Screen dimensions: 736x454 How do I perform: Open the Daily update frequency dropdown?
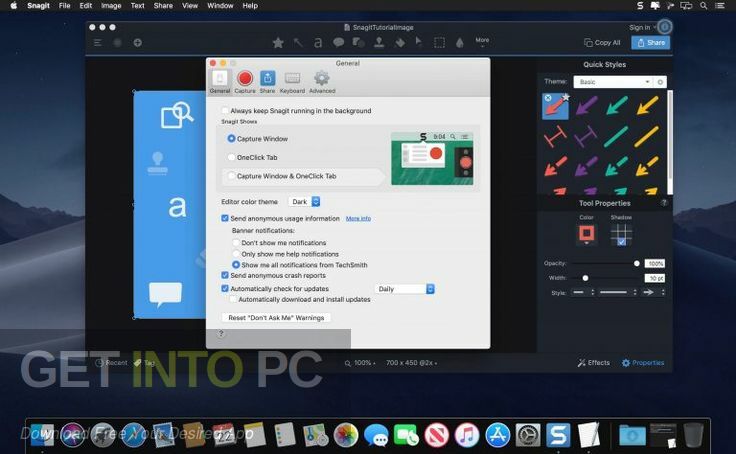tap(405, 289)
